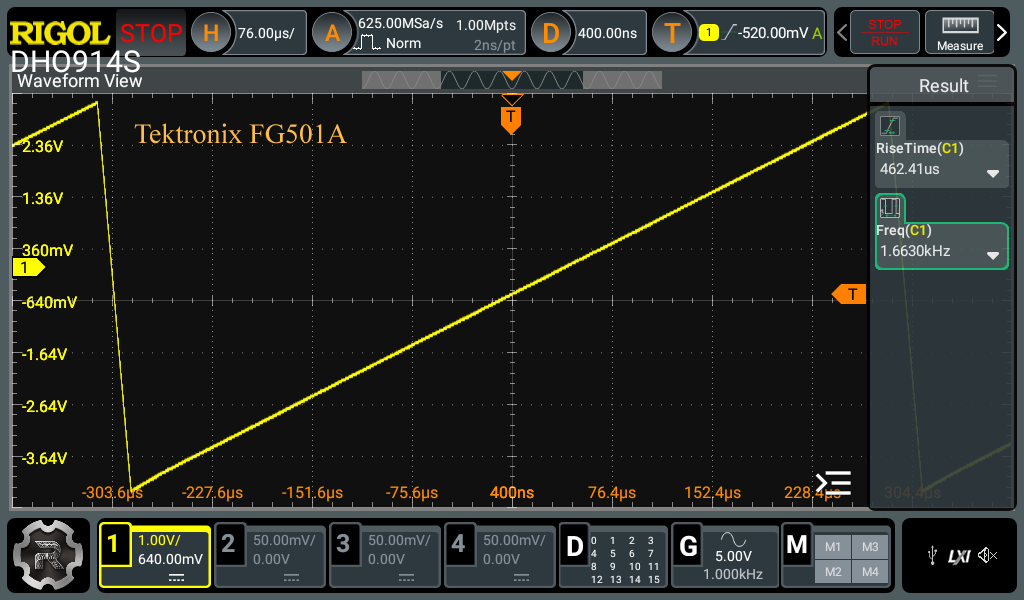Enable channel 3
Viewport: 1024px width, 600px height.
coord(385,556)
